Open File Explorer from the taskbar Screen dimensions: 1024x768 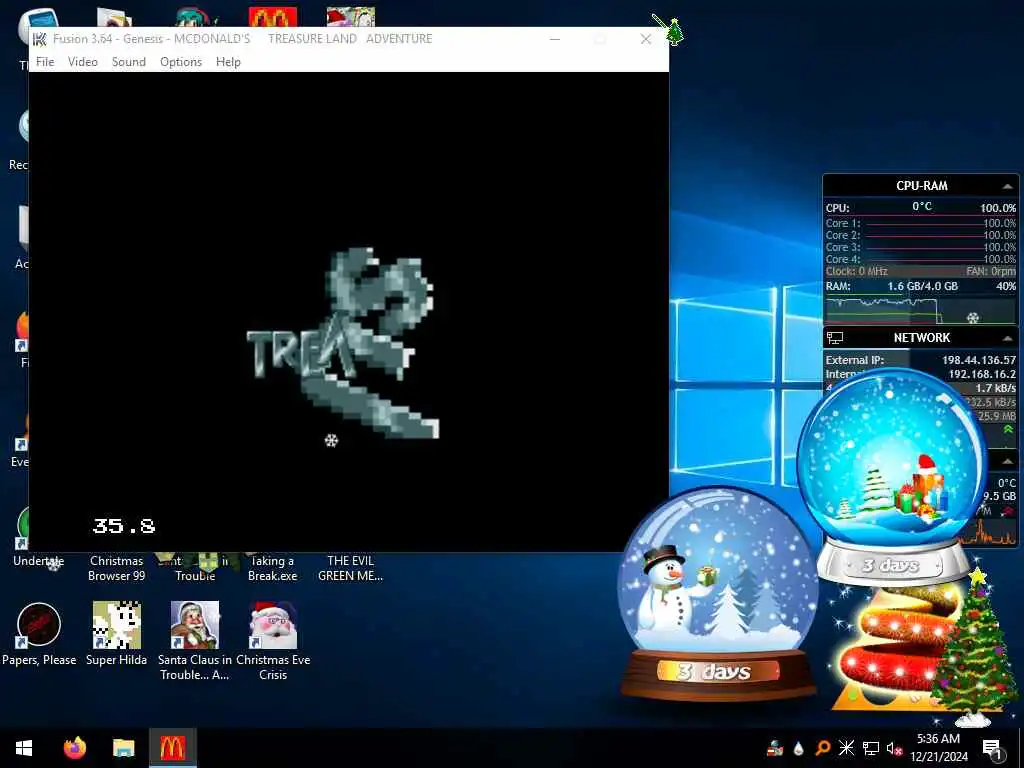point(123,748)
